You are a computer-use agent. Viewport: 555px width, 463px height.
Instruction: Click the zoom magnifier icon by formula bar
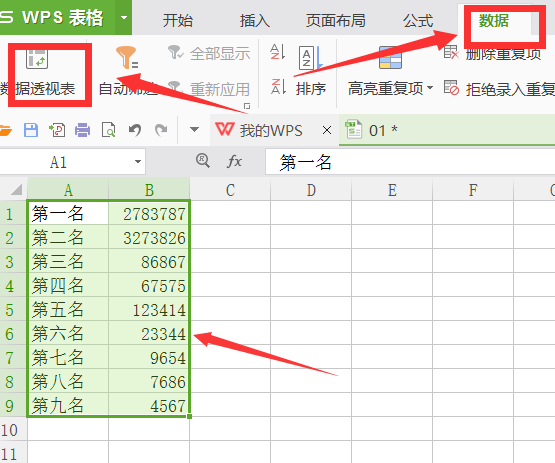203,161
